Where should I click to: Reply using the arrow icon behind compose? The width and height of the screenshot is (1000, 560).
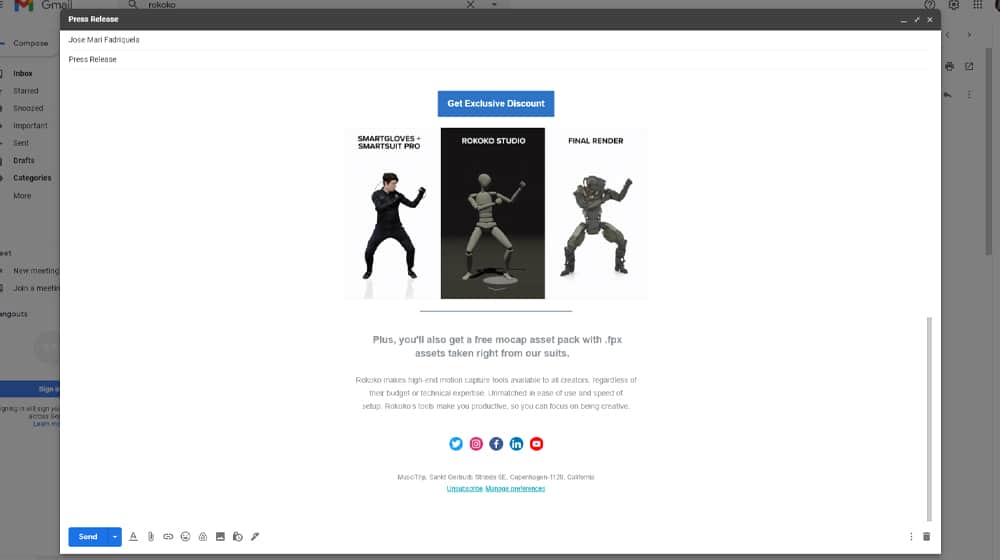click(948, 94)
